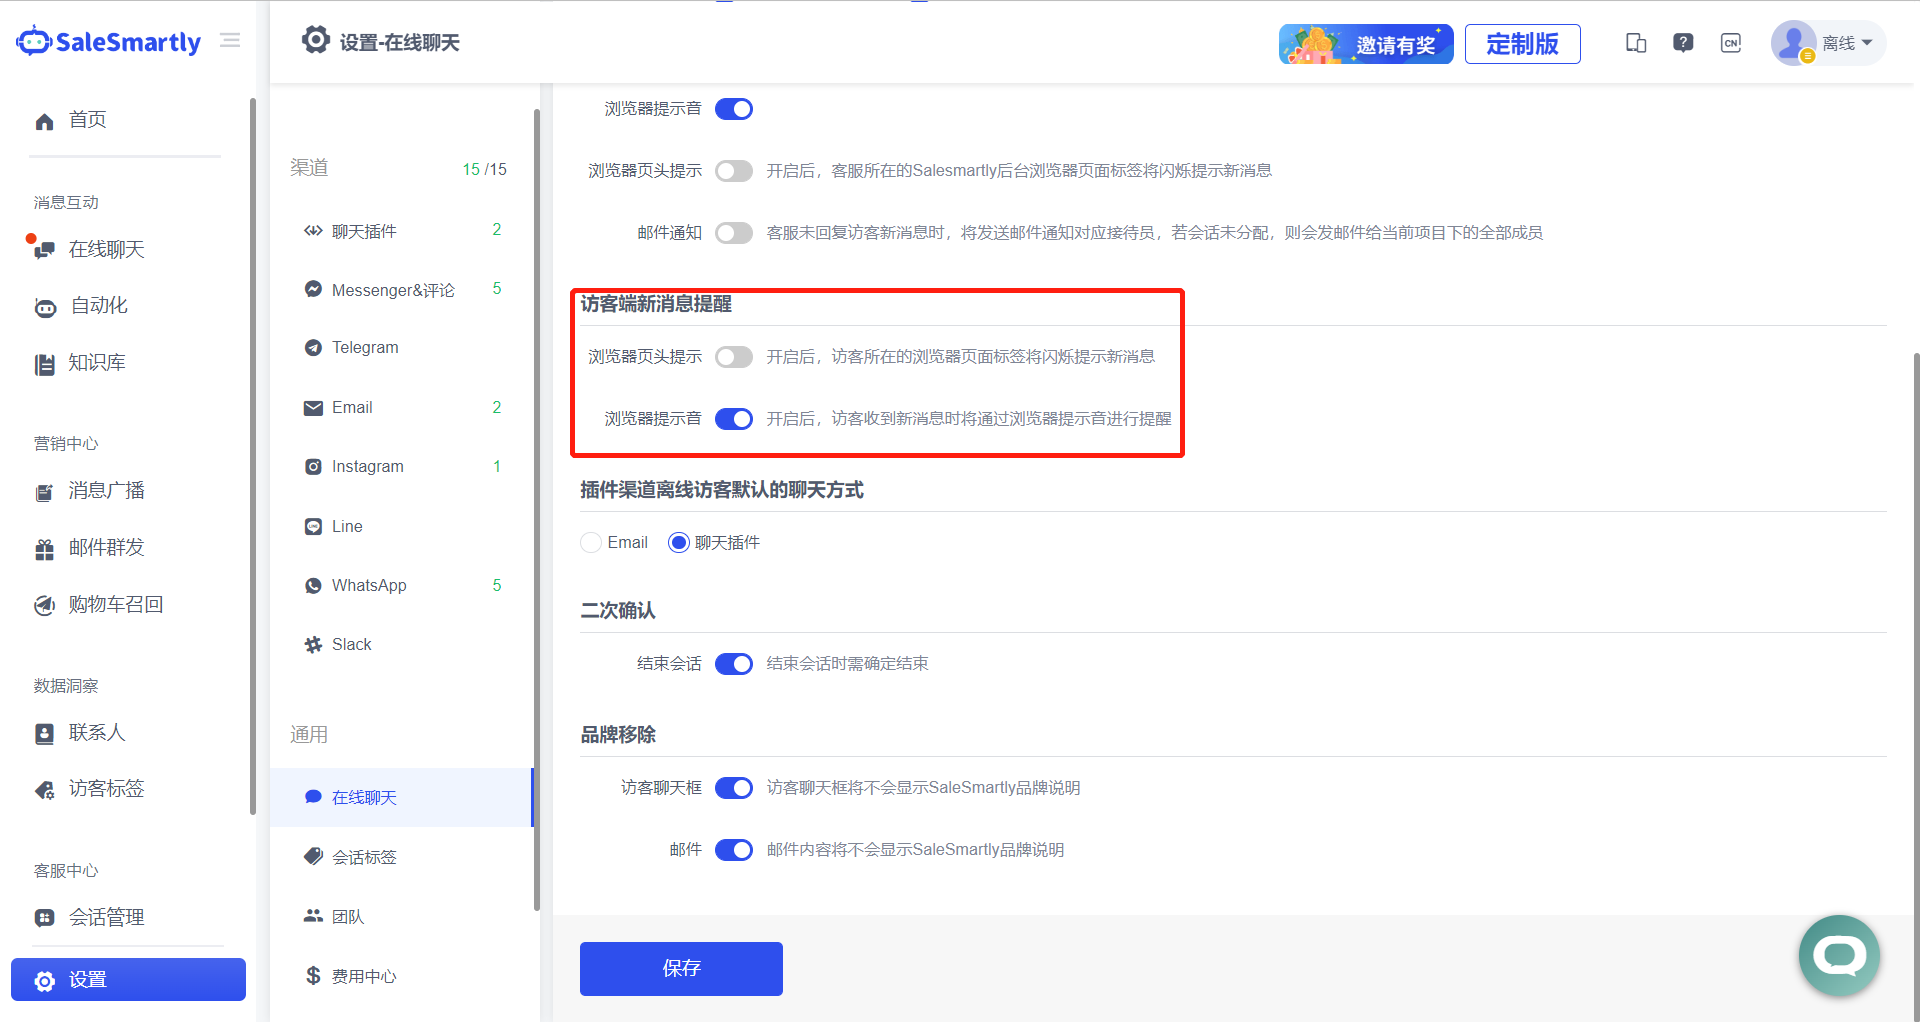Click the settings submenu vertical scrollbar

point(537,500)
